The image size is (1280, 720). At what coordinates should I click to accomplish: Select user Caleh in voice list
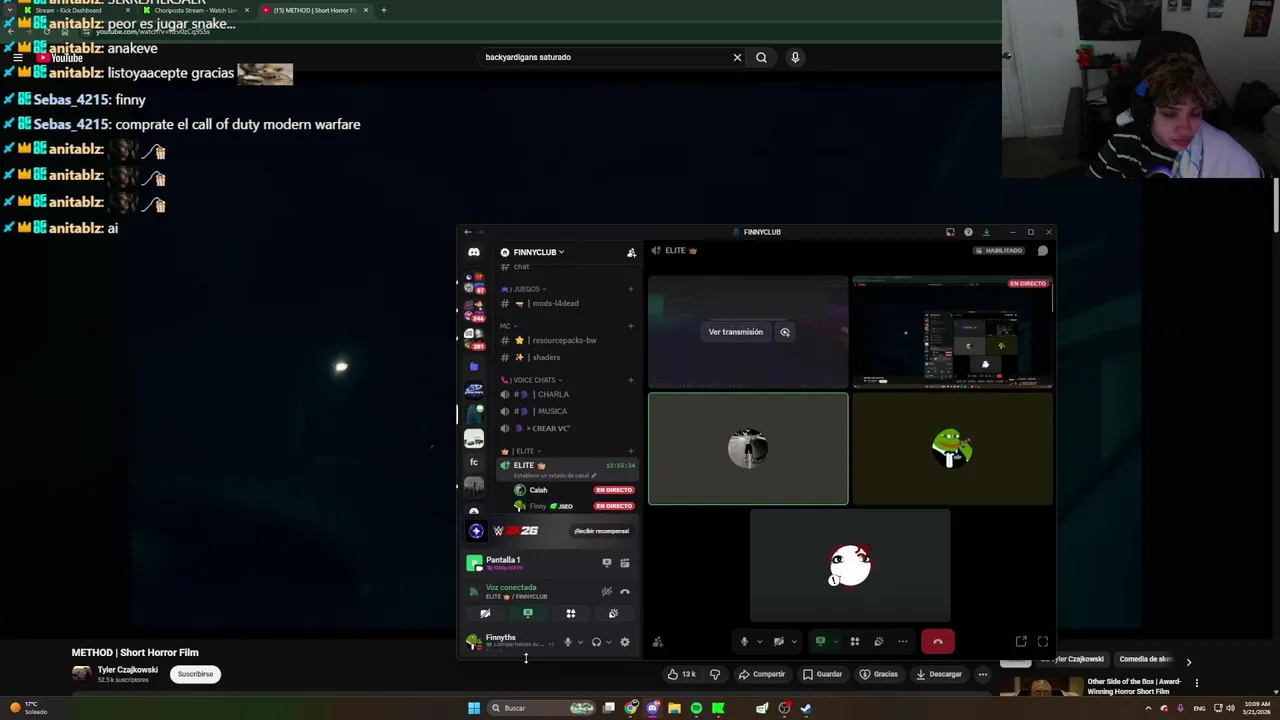pos(573,490)
